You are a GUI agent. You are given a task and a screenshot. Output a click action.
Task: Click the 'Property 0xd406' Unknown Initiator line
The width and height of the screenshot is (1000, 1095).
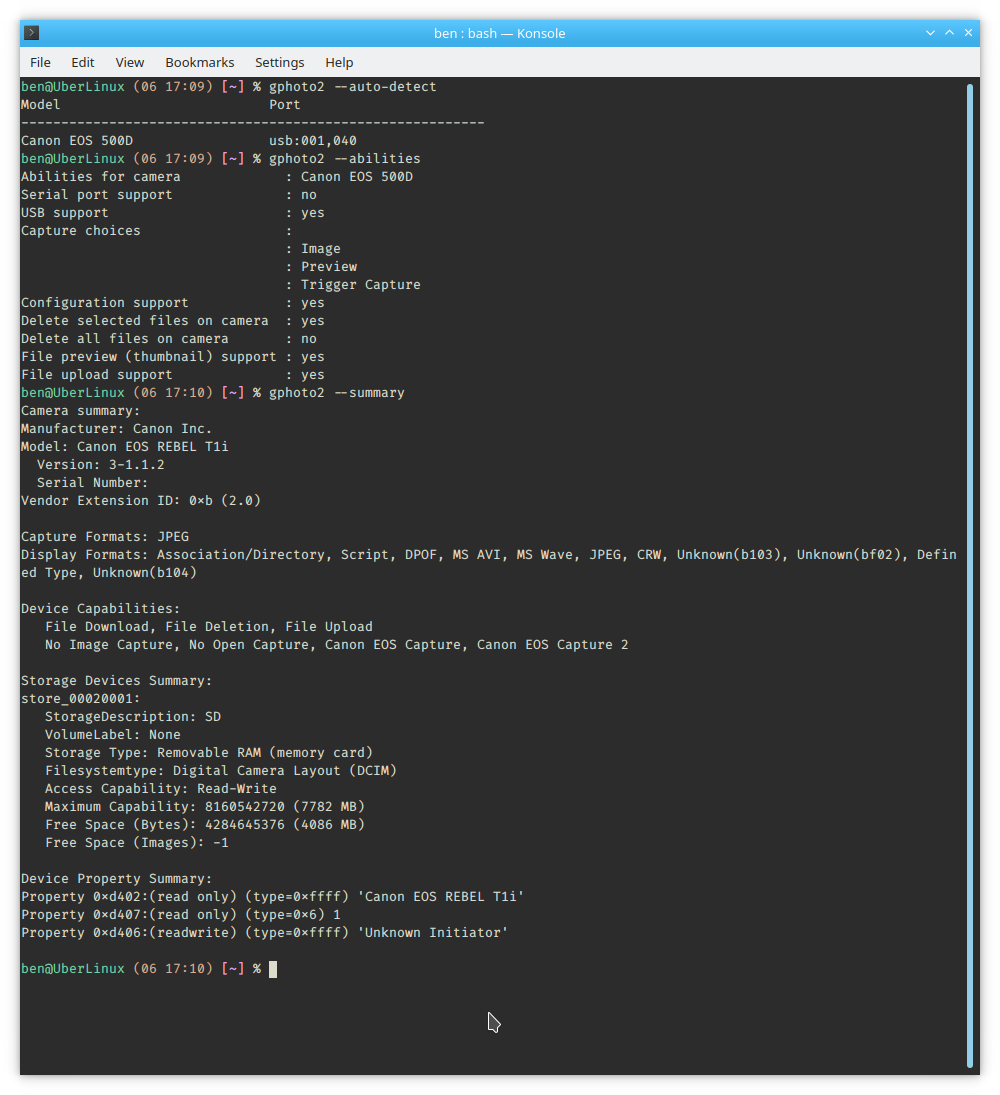pos(265,933)
